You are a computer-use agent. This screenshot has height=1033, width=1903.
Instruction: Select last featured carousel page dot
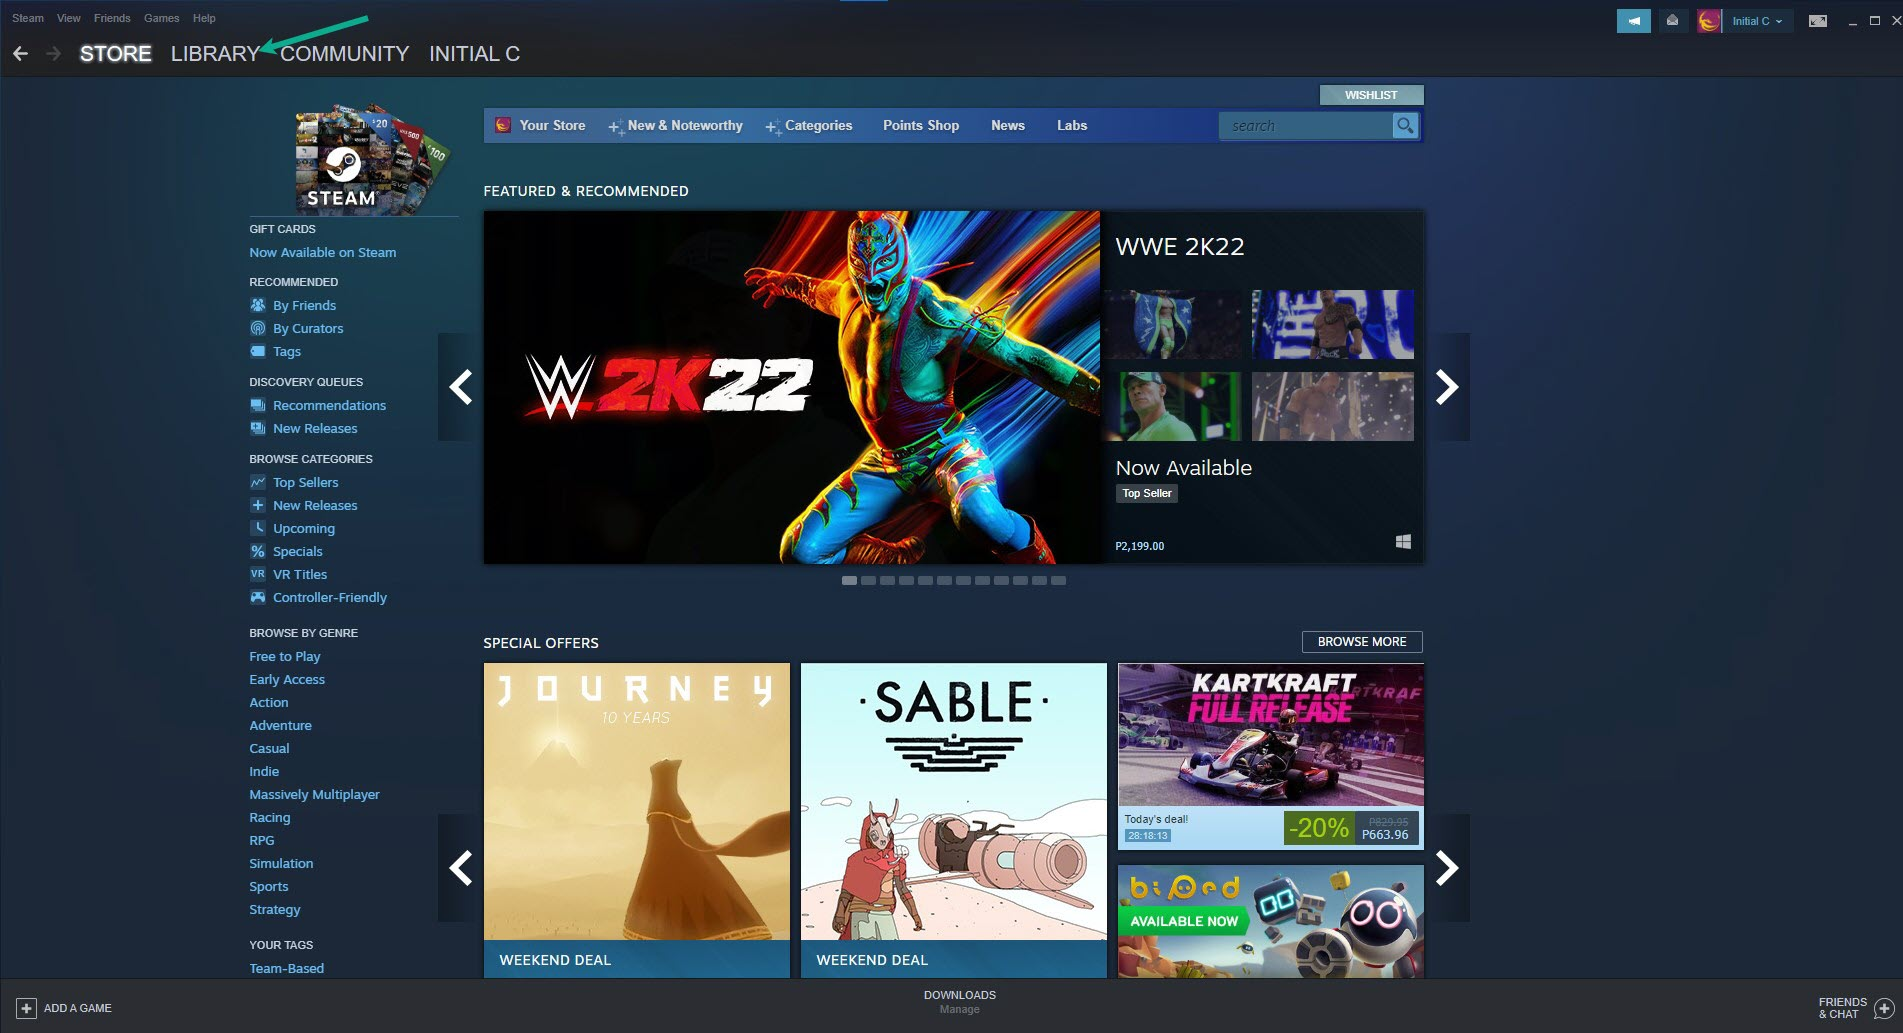coord(1059,581)
